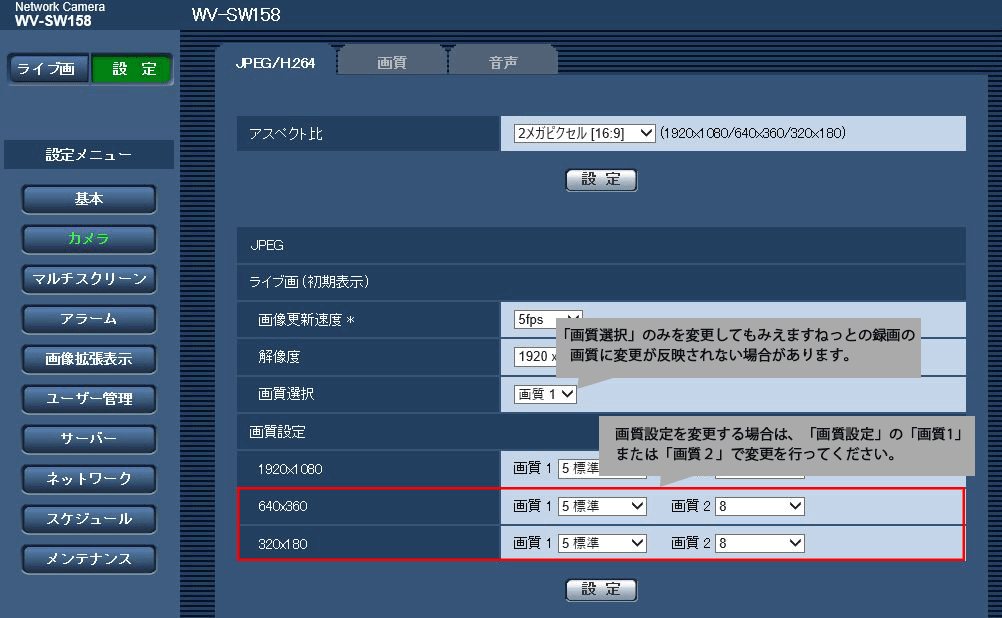
Task: Open the ユーザー管理 page
Action: (89, 399)
